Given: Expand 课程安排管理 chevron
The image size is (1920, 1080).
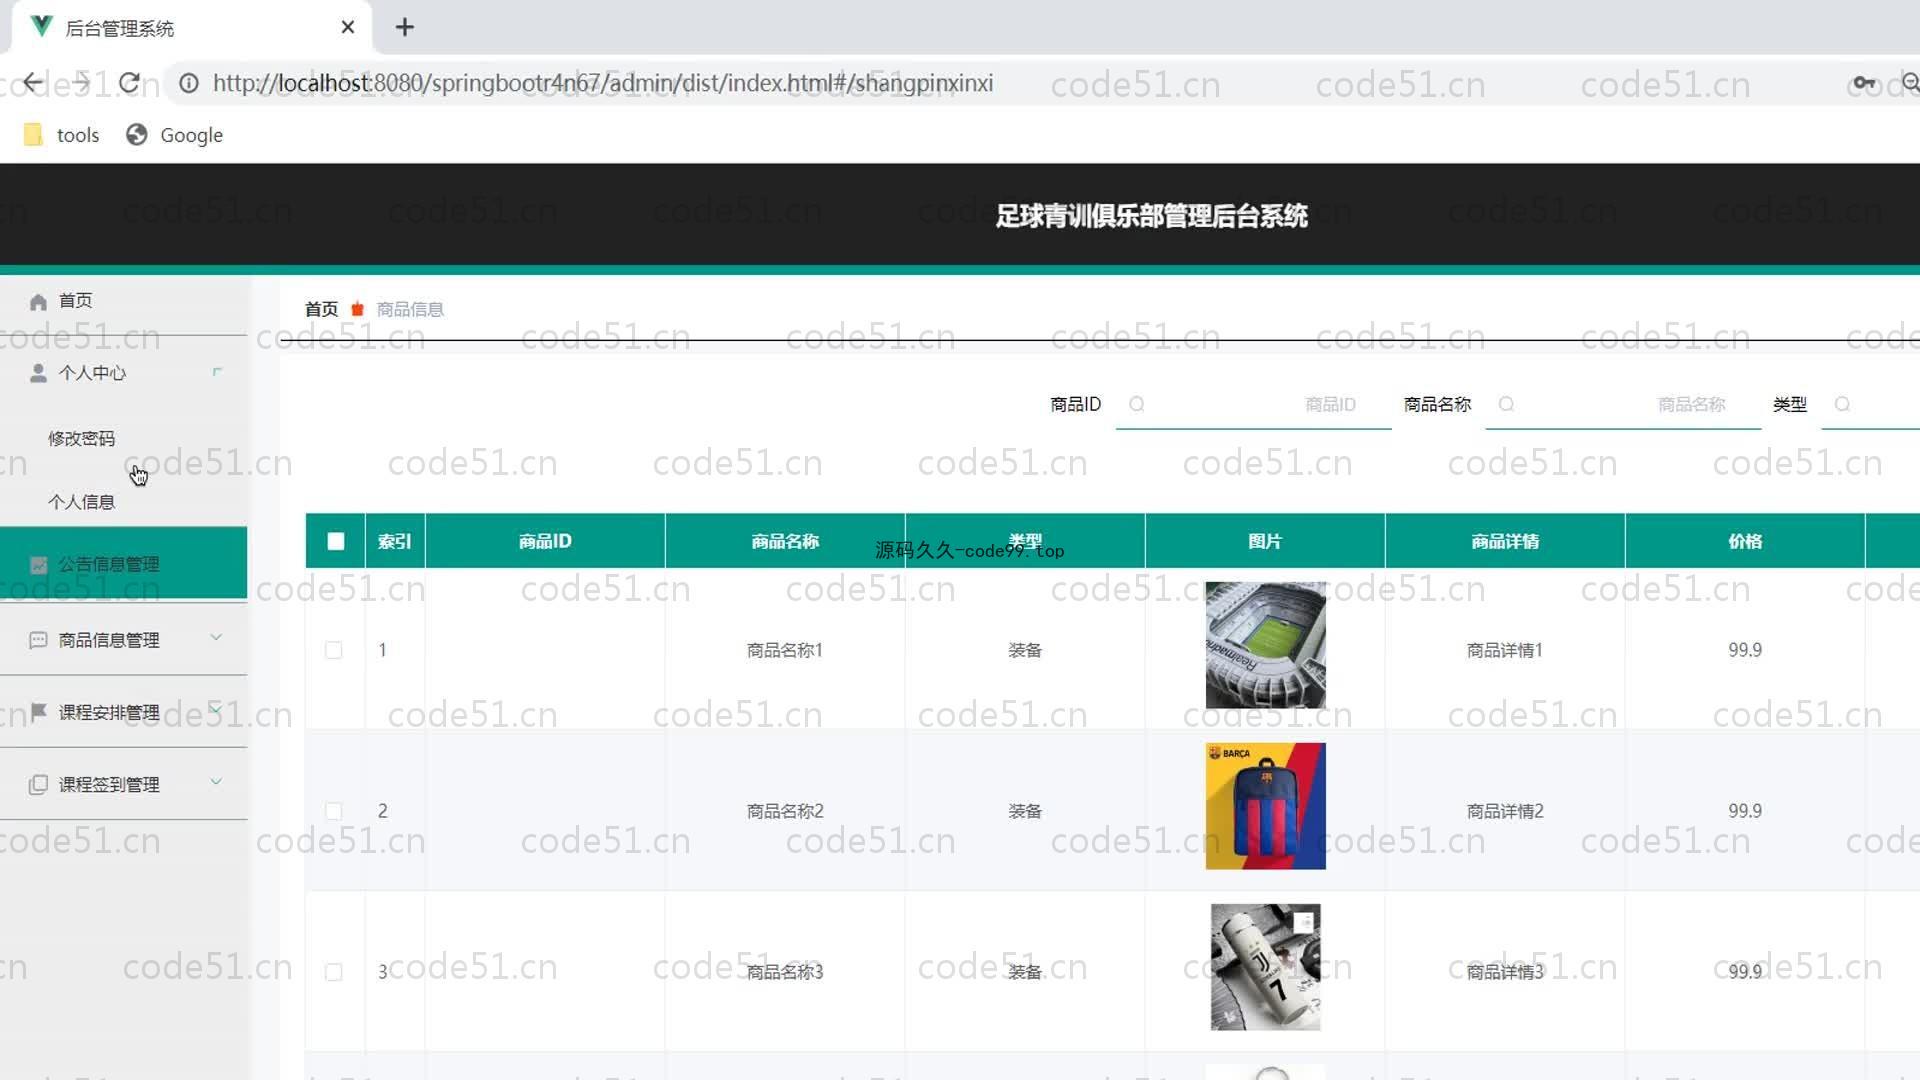Looking at the screenshot, I should pos(216,709).
